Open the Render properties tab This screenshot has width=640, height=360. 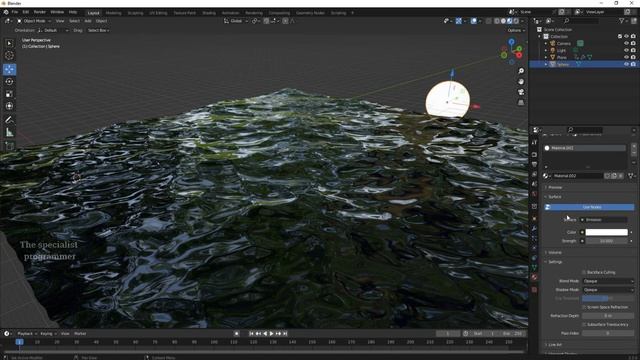click(x=534, y=155)
